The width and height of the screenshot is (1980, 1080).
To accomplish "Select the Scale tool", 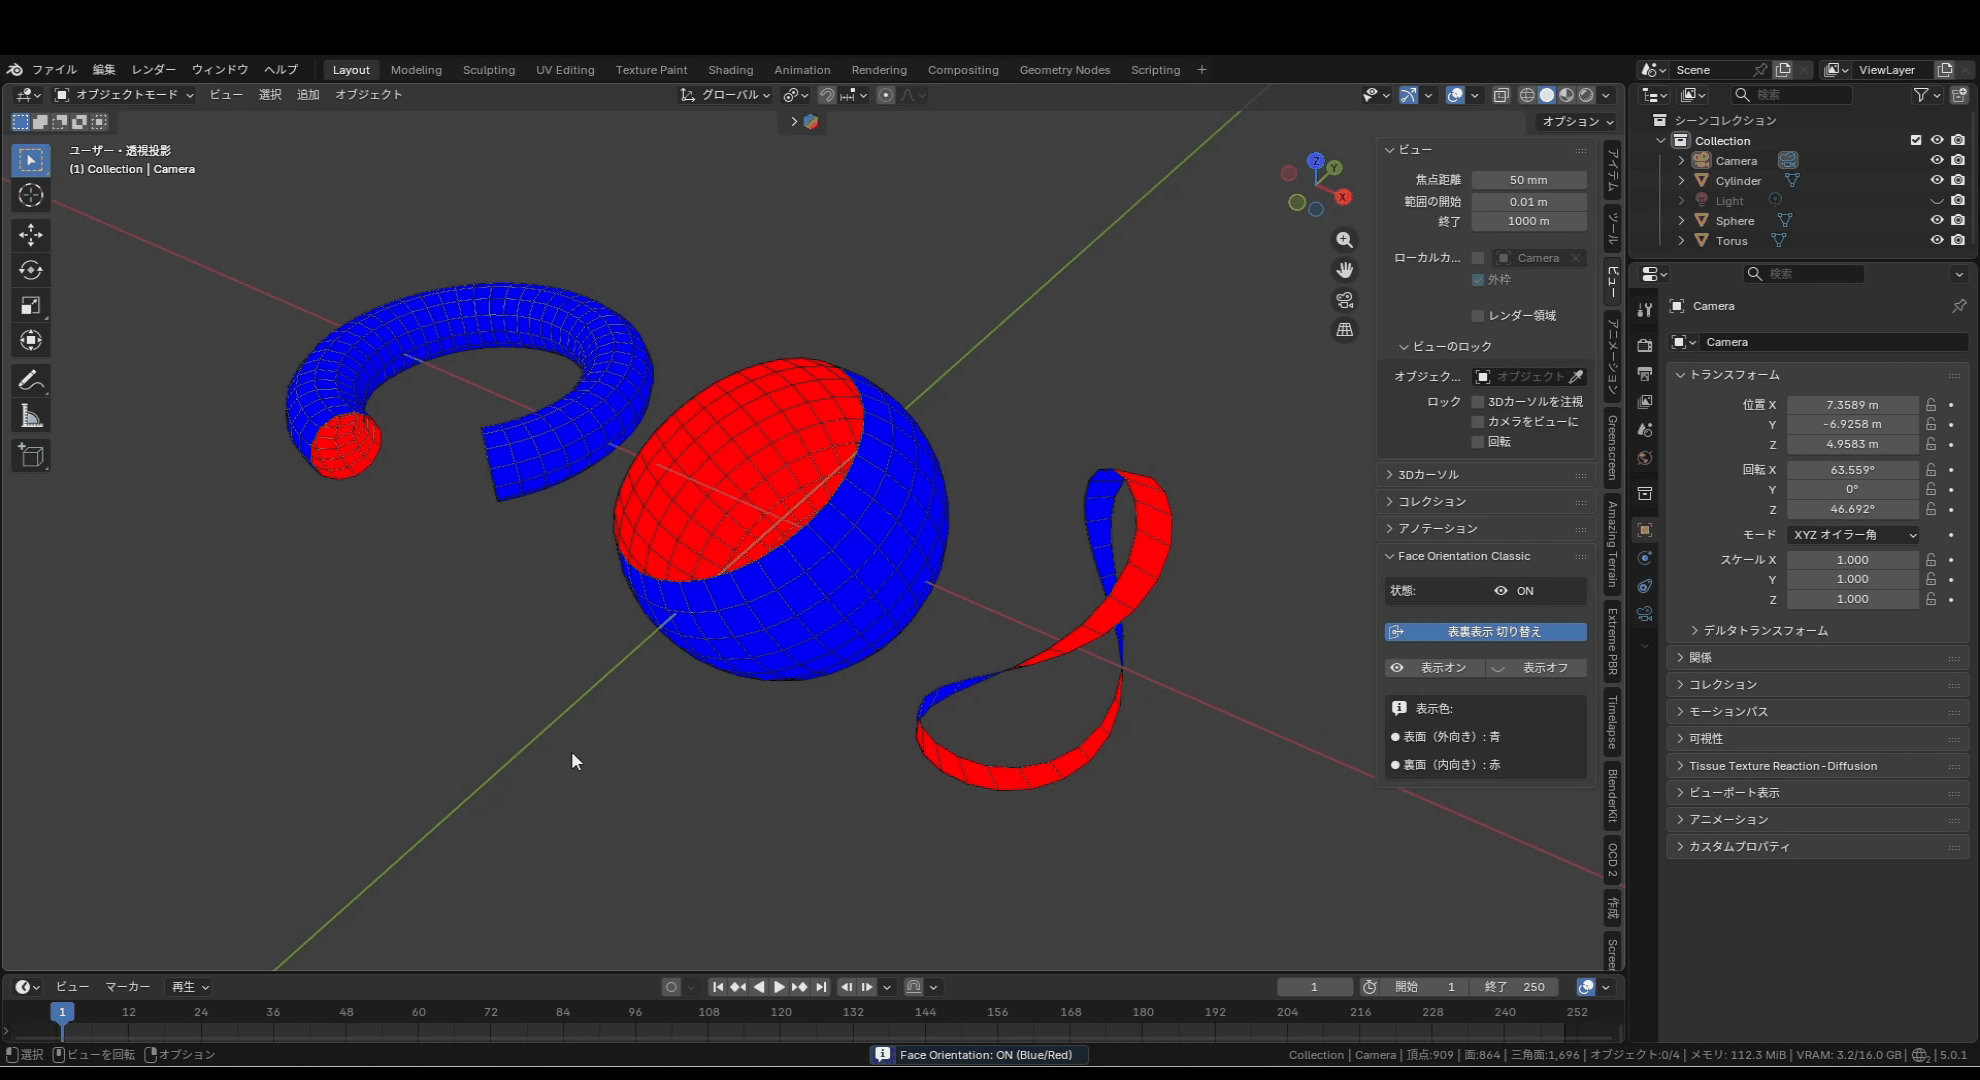I will point(31,305).
